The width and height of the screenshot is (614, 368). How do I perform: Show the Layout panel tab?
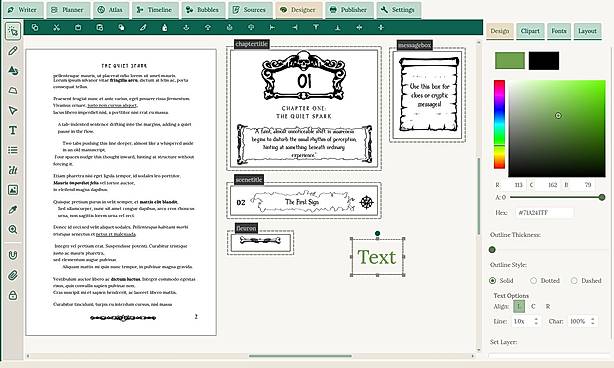click(587, 31)
